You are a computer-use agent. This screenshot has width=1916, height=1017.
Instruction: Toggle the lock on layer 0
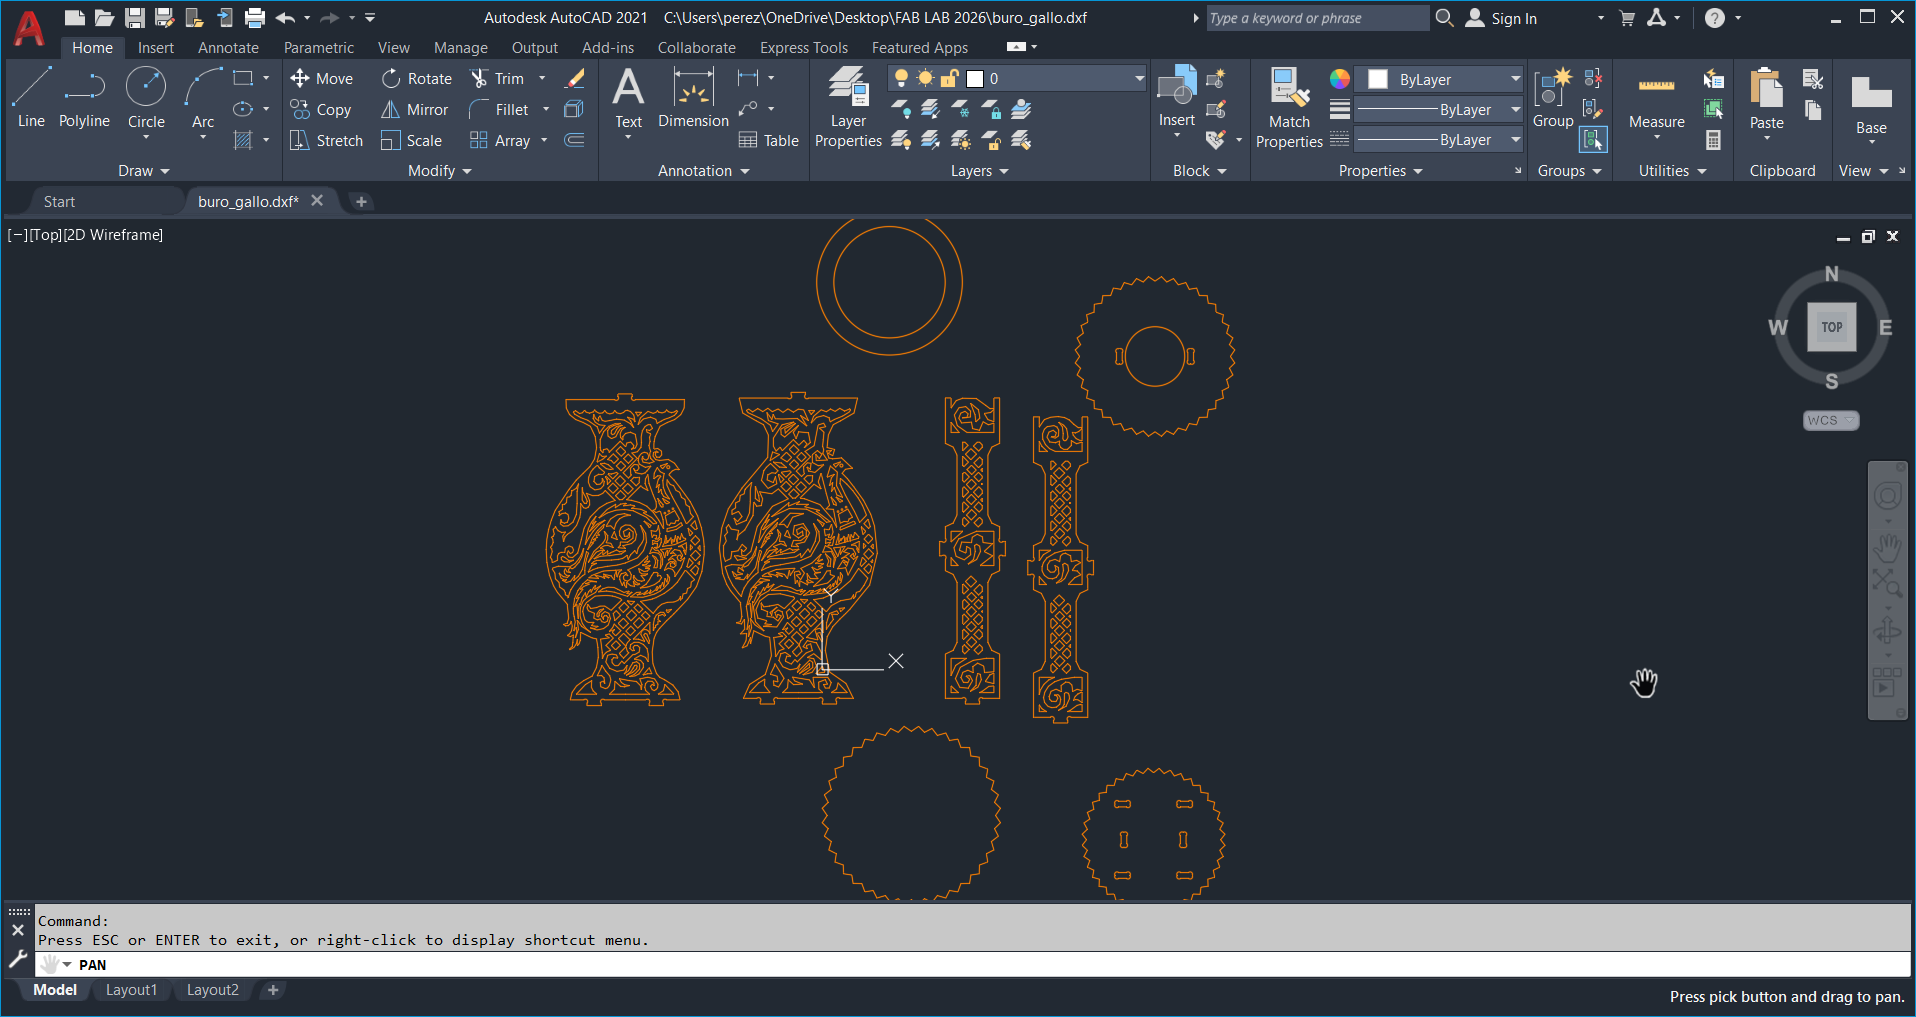pos(950,77)
